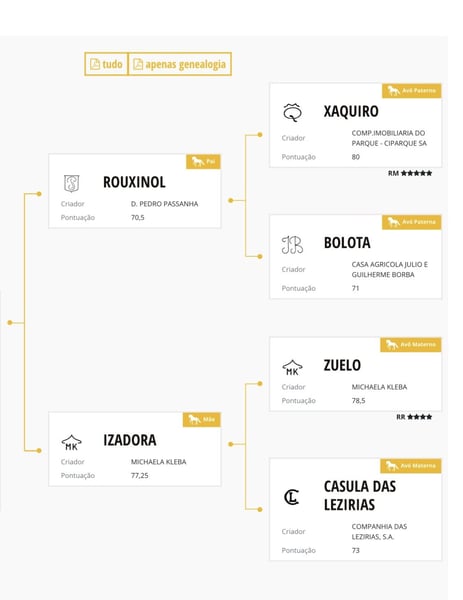This screenshot has height=600, width=463.
Task: Open CASULA DAS LEZIRIAS horse name
Action: [360, 496]
